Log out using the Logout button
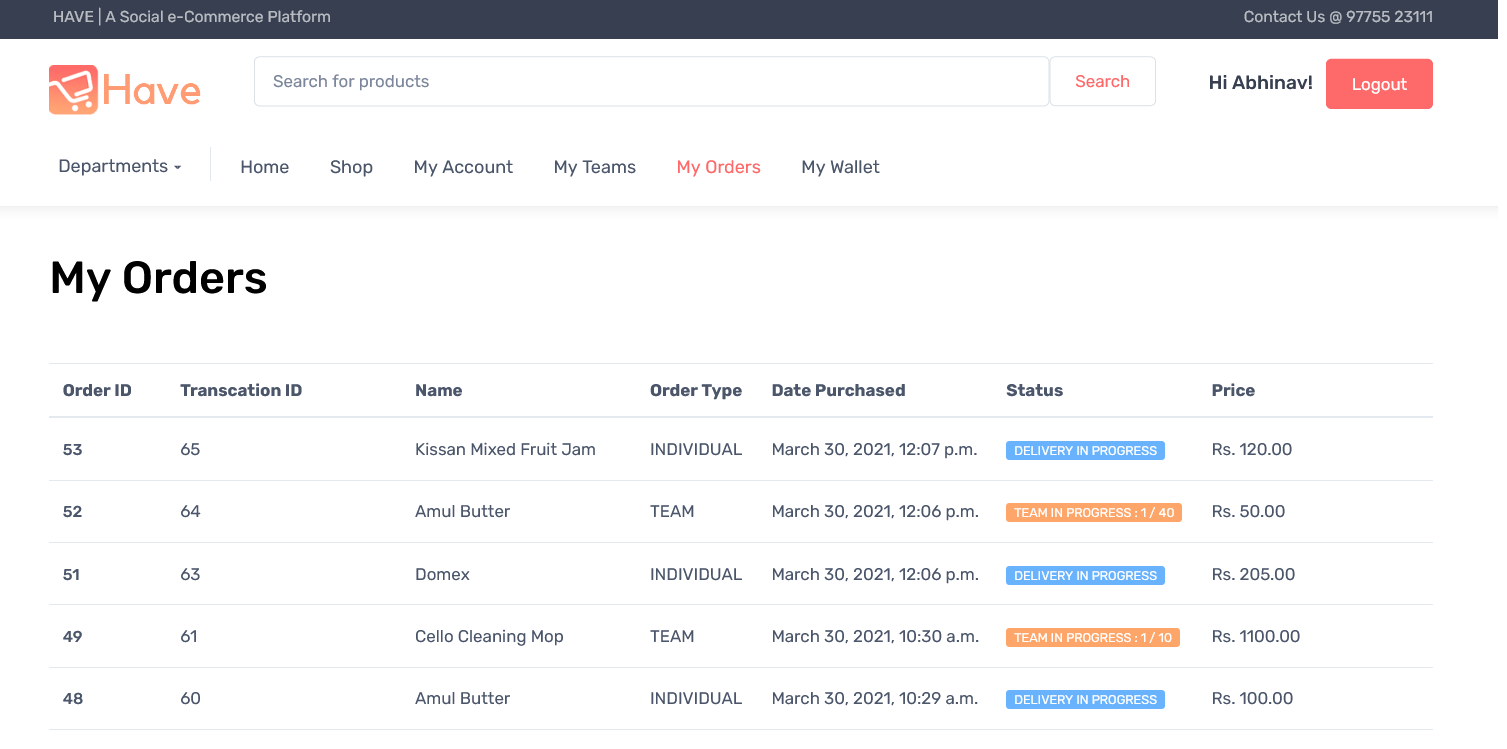The height and width of the screenshot is (749, 1507). pos(1378,84)
